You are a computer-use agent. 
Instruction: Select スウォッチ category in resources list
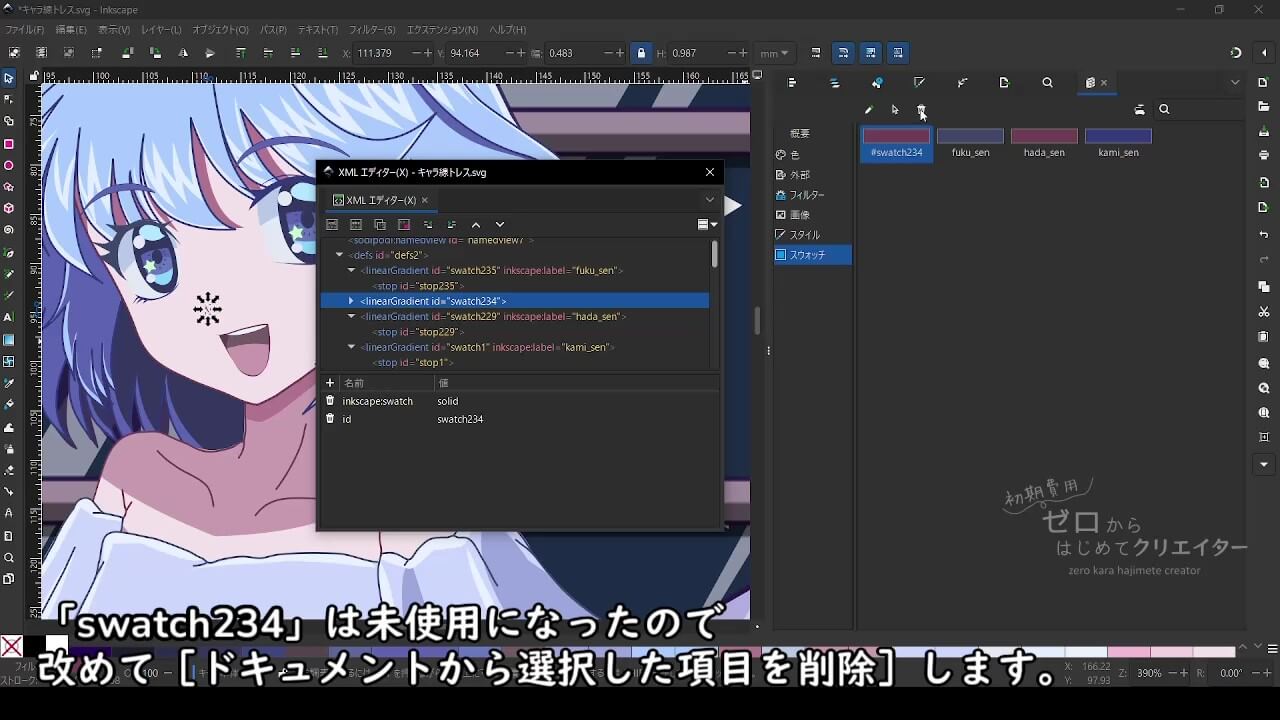click(x=813, y=255)
